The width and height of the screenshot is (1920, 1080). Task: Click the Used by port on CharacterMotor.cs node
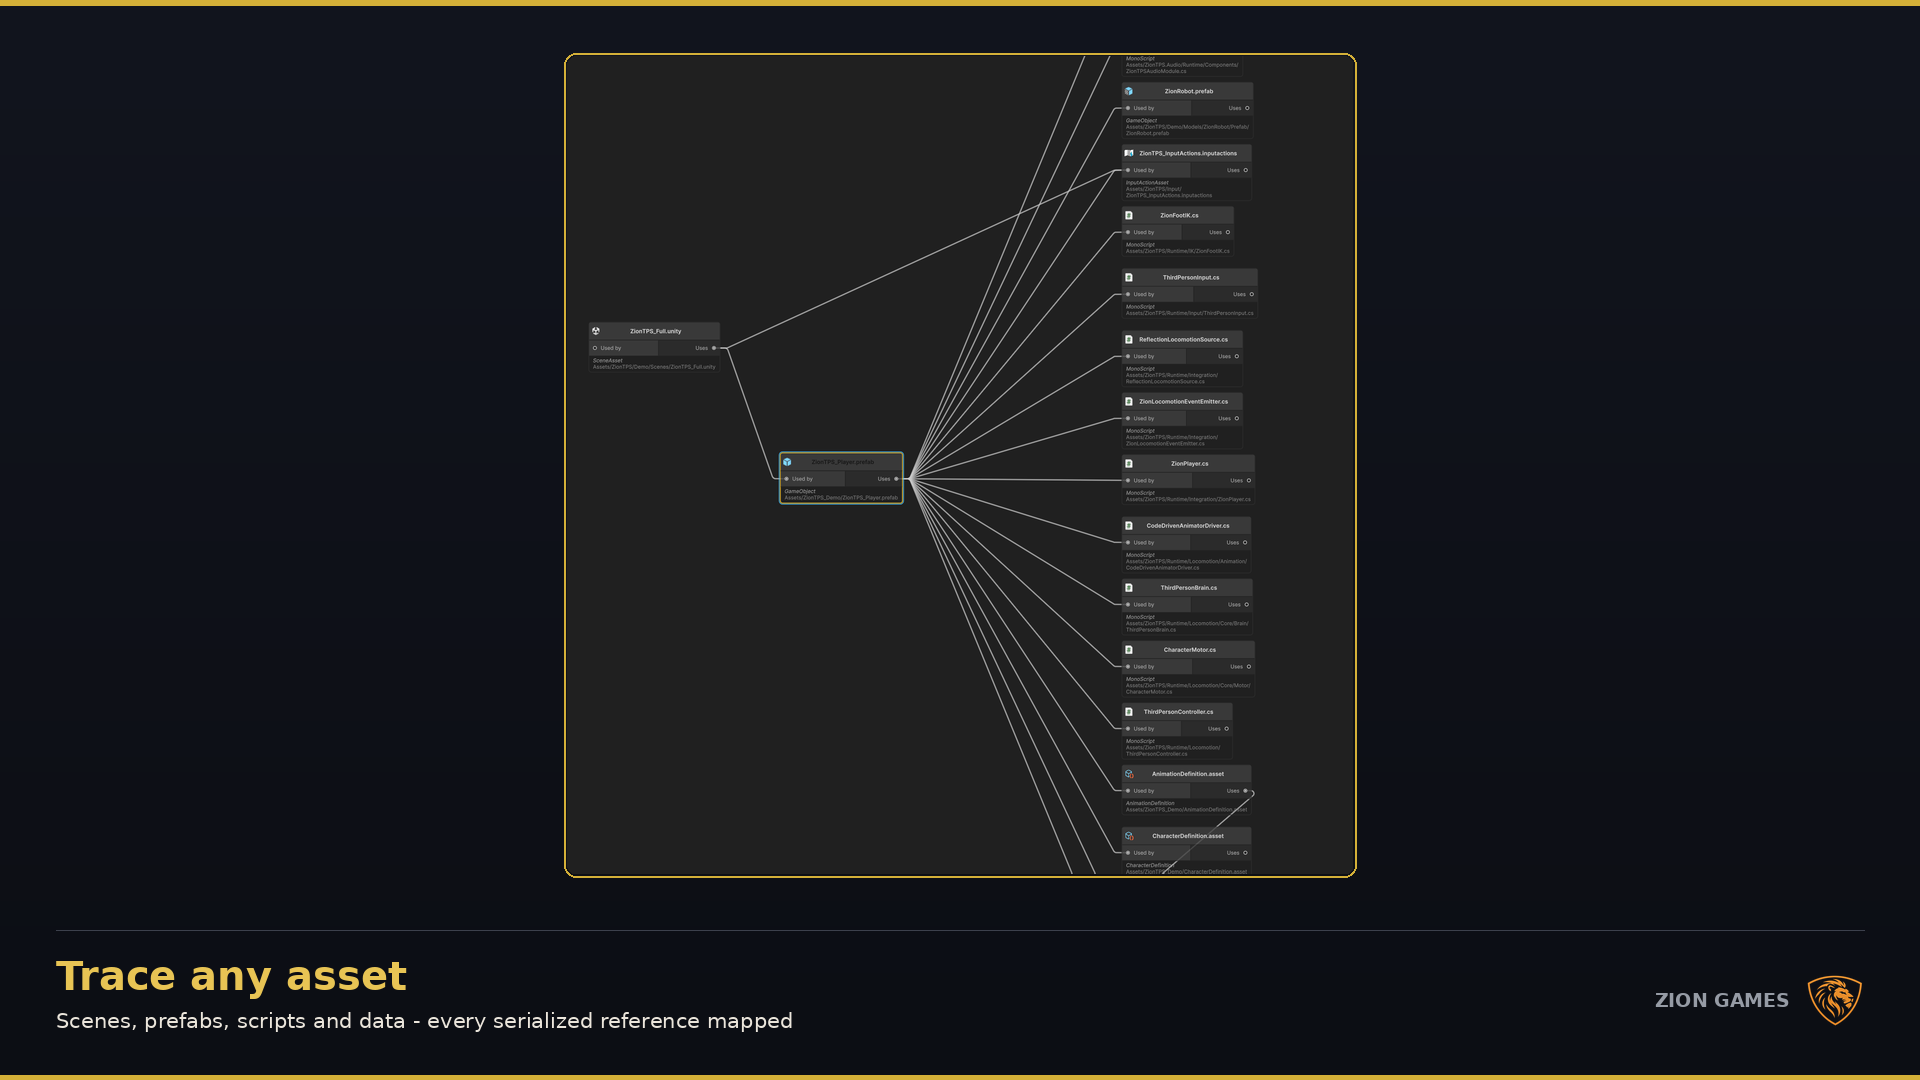click(x=1128, y=666)
